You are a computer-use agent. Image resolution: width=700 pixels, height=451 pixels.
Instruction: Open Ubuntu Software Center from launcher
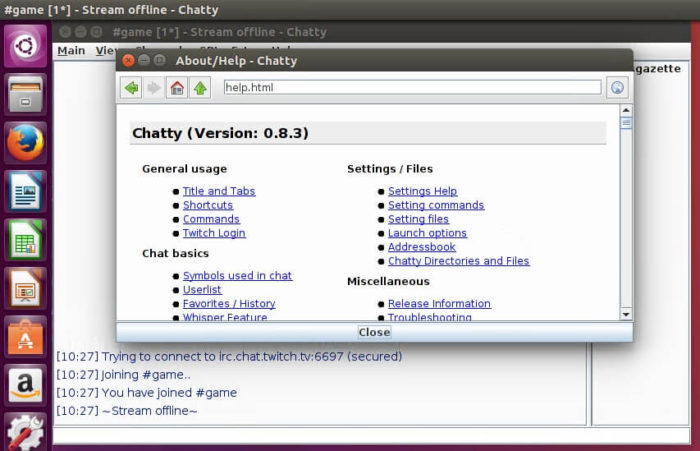point(25,337)
